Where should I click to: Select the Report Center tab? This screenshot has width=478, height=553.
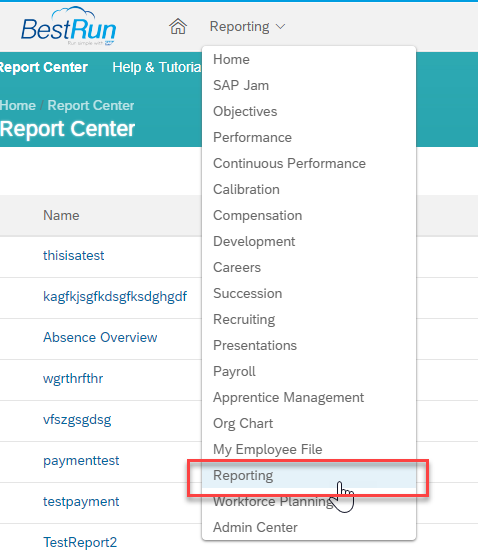point(44,67)
